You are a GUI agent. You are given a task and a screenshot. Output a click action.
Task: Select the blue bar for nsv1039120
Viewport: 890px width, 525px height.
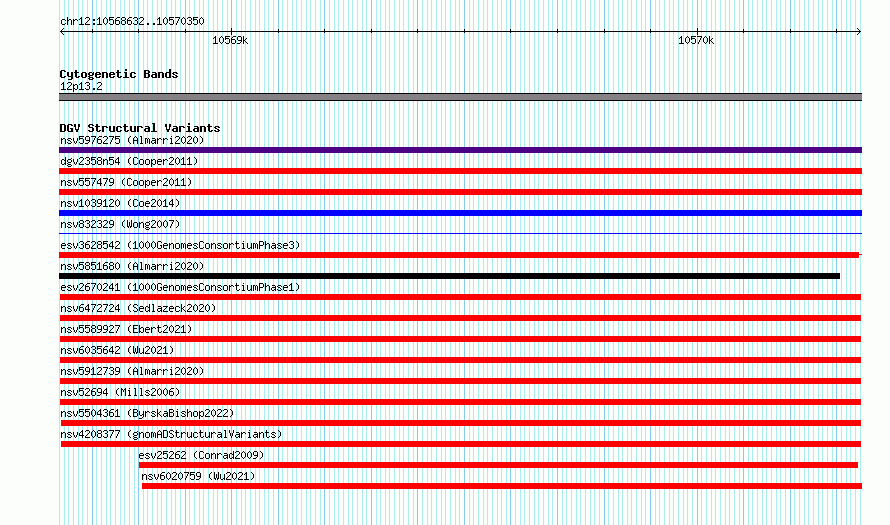point(460,213)
